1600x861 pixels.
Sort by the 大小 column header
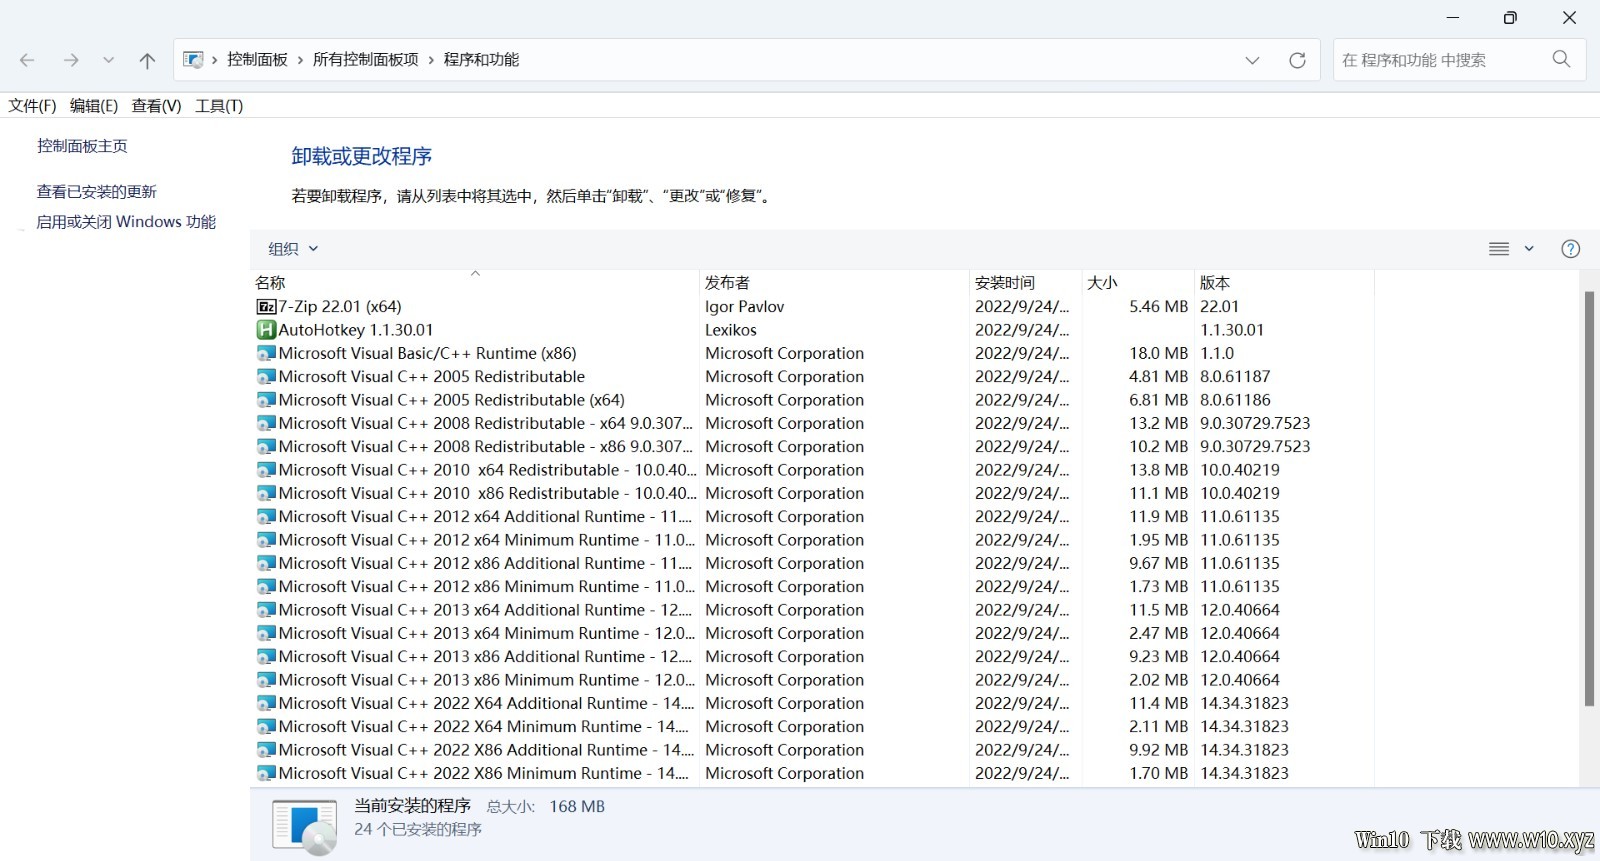[x=1138, y=283]
